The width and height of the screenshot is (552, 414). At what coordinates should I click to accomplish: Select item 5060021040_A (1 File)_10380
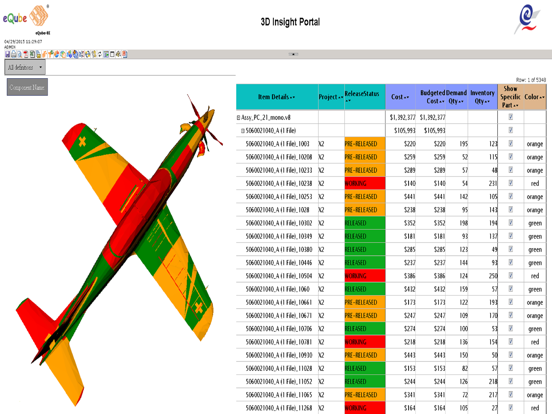279,250
